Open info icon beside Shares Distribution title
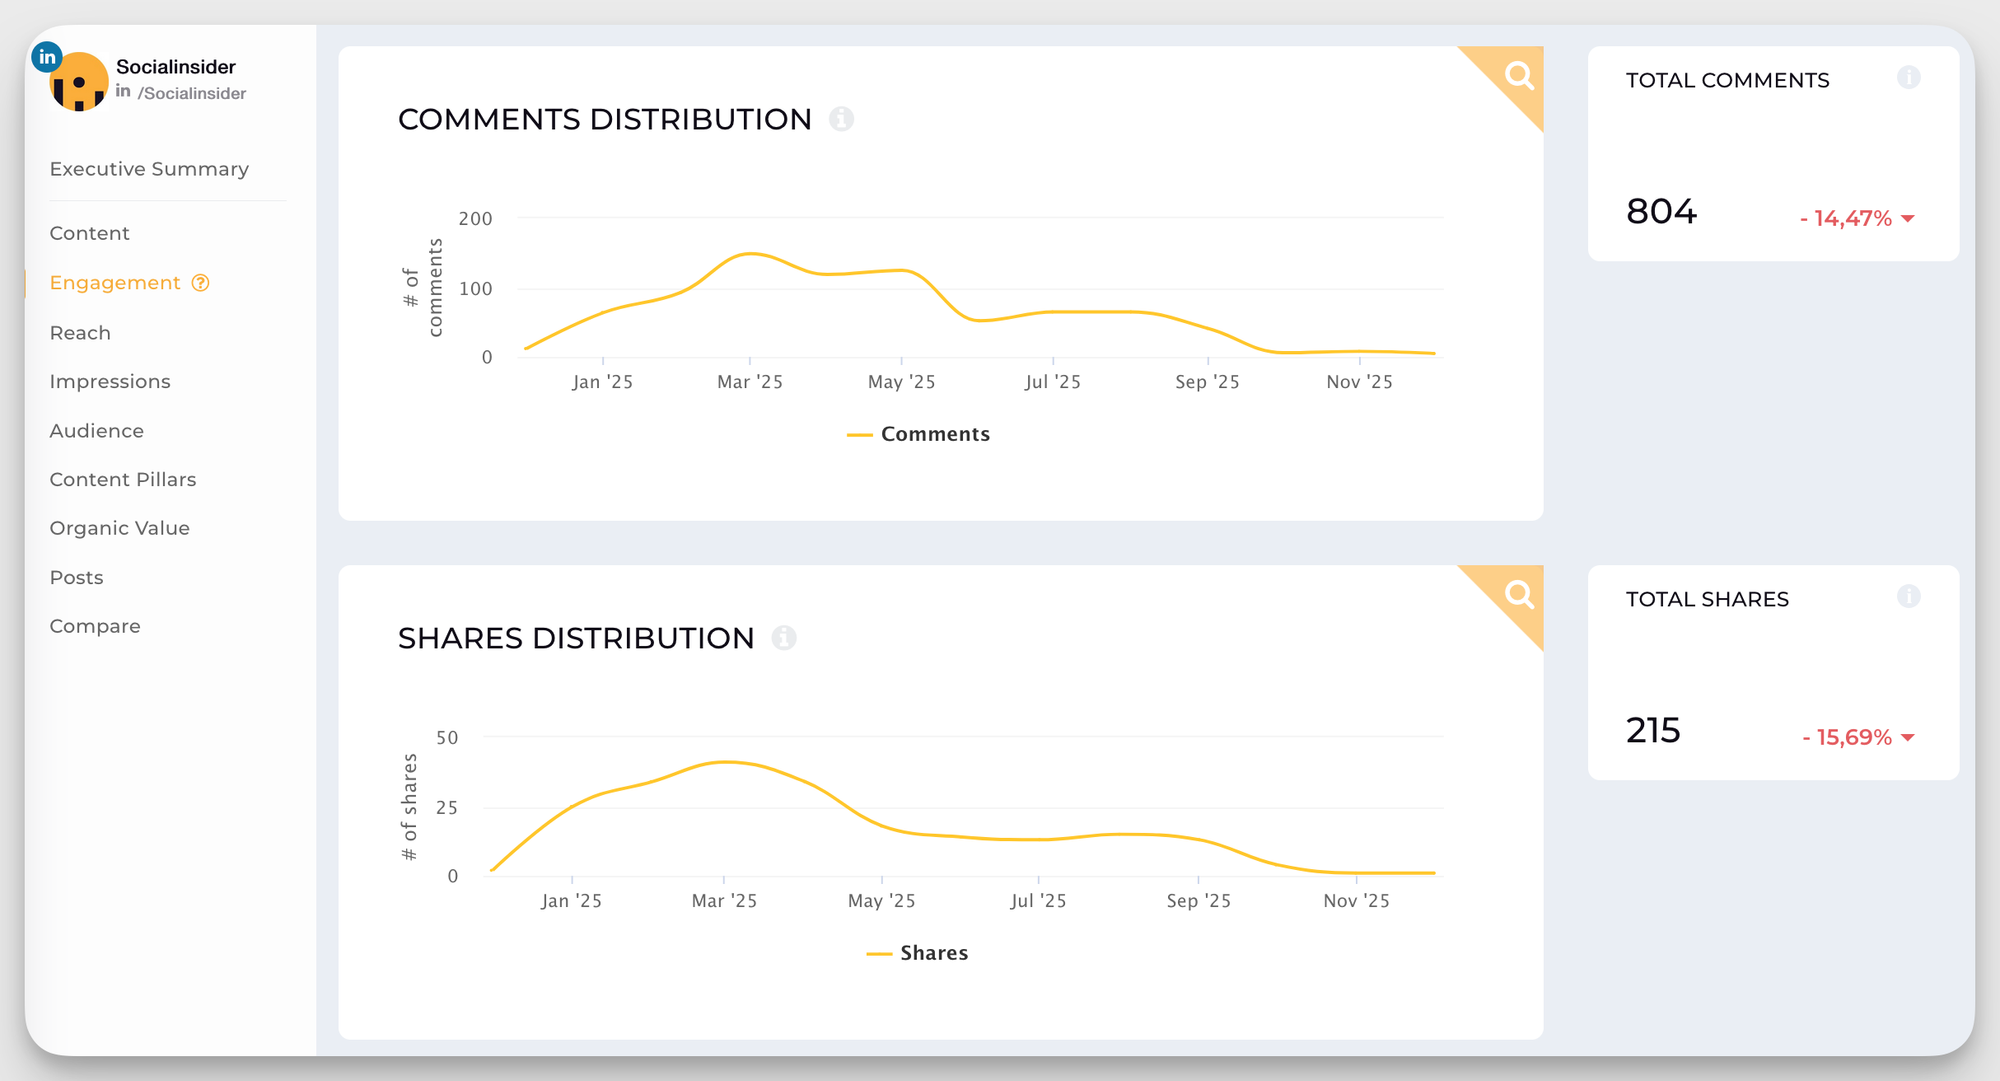 tap(784, 638)
